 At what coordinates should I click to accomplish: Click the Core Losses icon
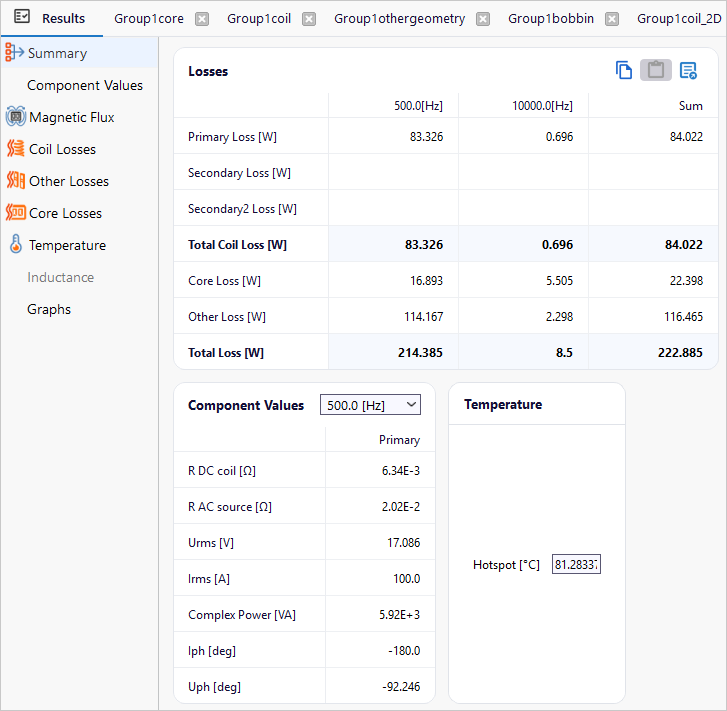(x=16, y=212)
